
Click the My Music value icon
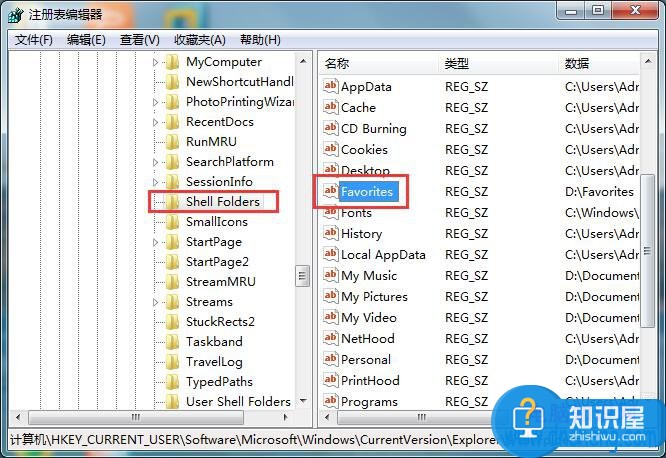point(331,276)
